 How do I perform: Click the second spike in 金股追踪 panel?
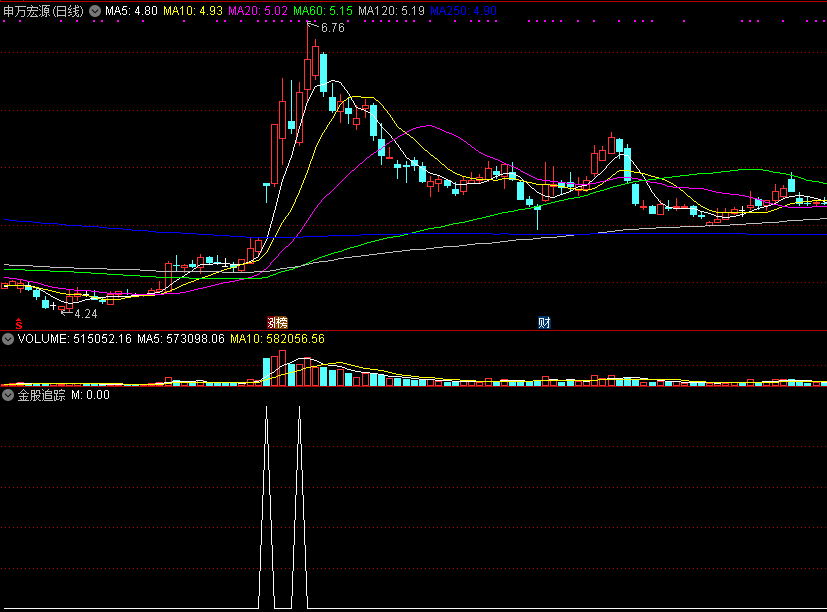click(x=300, y=508)
